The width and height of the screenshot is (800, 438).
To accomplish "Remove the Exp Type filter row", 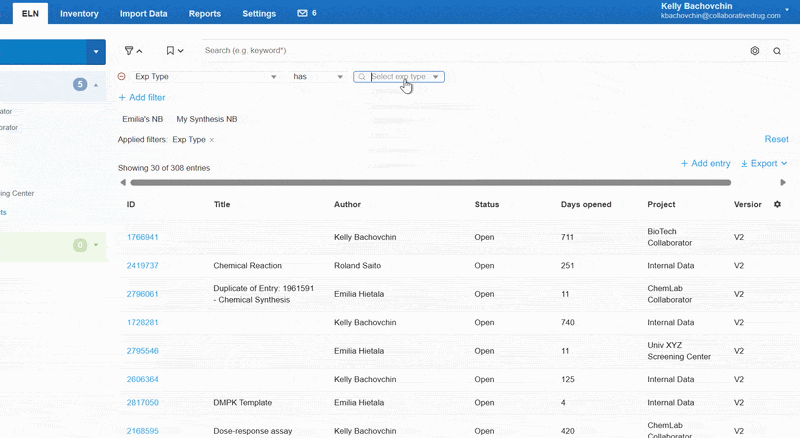I will point(121,77).
